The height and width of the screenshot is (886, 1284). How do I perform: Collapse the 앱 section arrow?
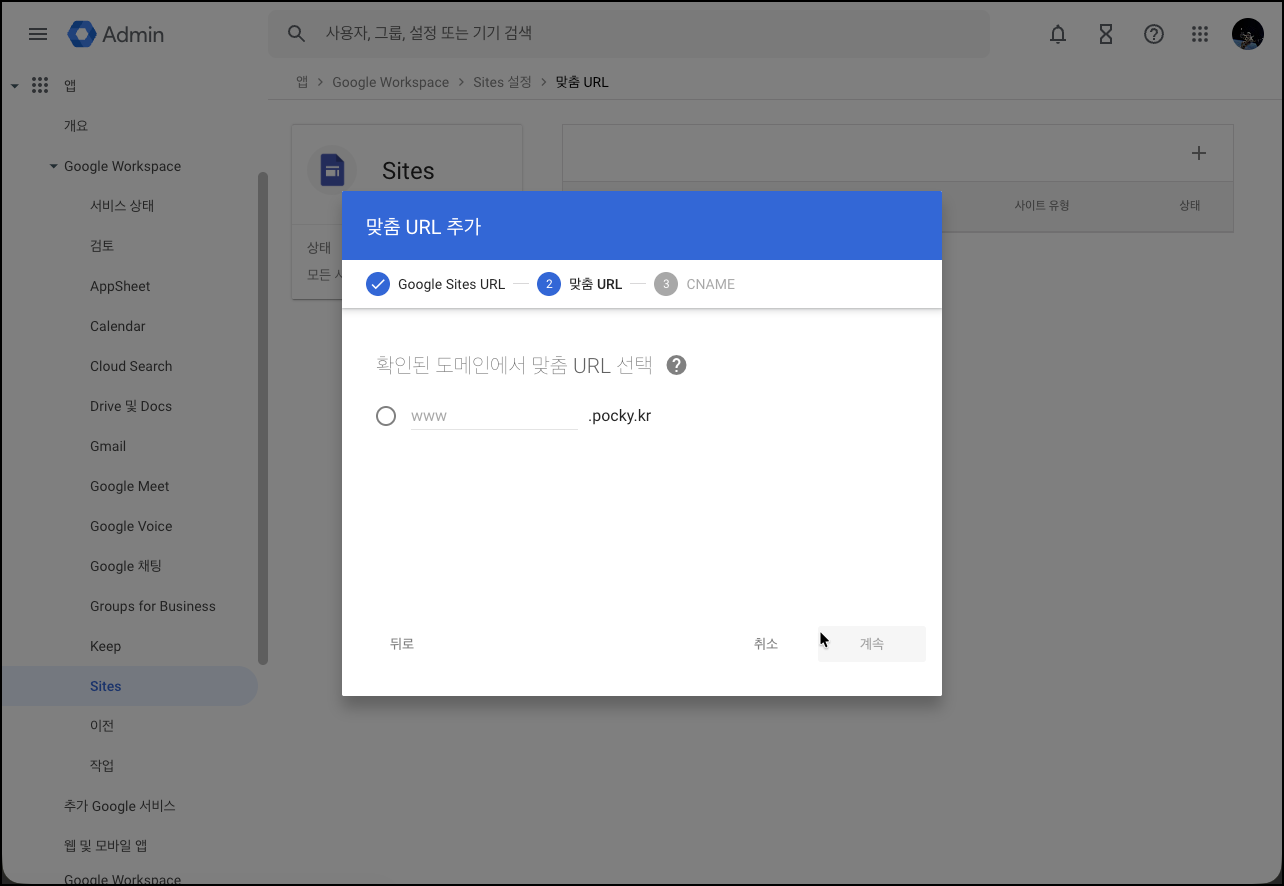click(x=15, y=86)
